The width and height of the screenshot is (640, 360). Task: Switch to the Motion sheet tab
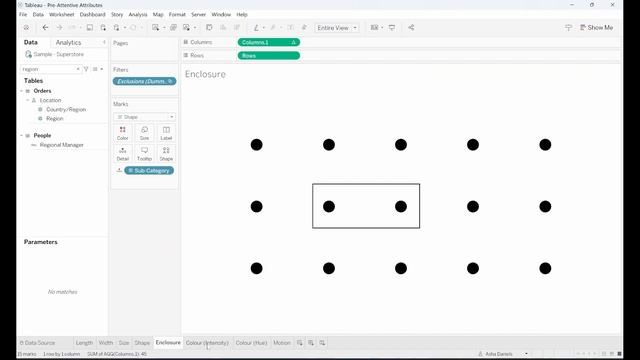click(x=282, y=343)
